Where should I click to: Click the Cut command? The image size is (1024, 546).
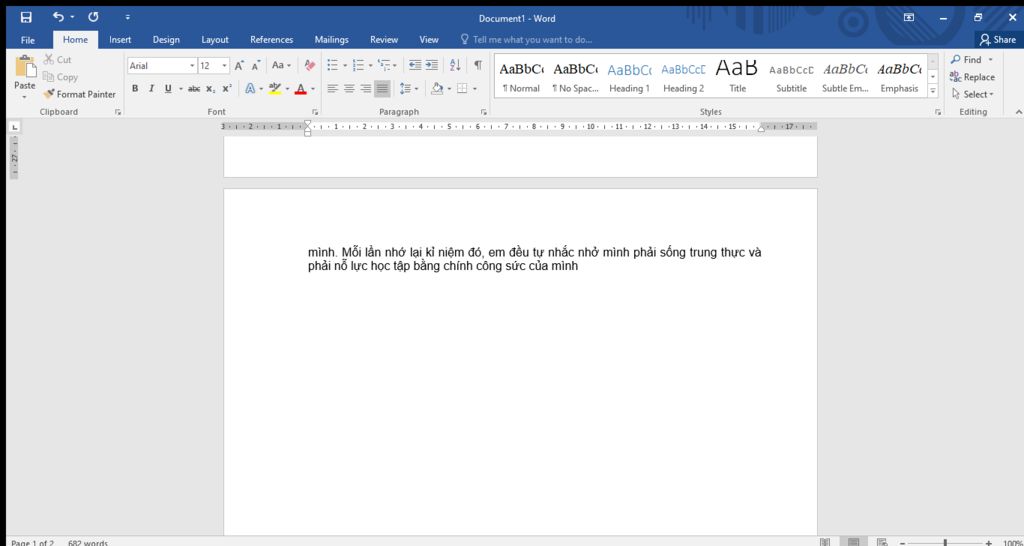pyautogui.click(x=57, y=59)
